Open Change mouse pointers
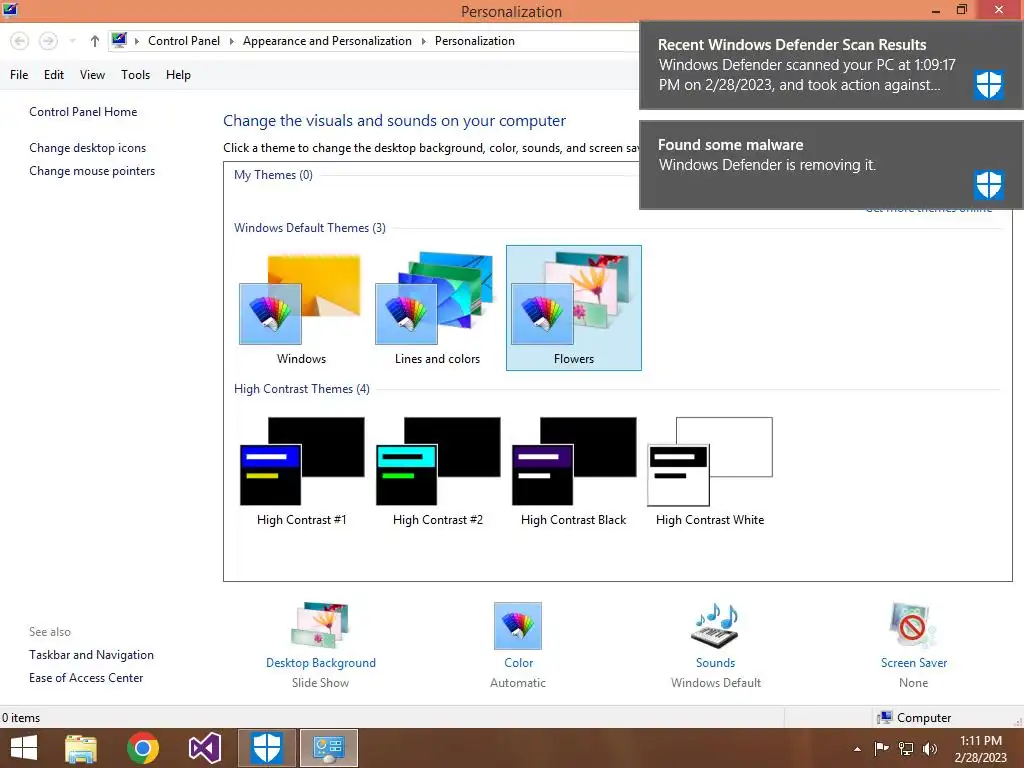The height and width of the screenshot is (768, 1024). pos(92,171)
